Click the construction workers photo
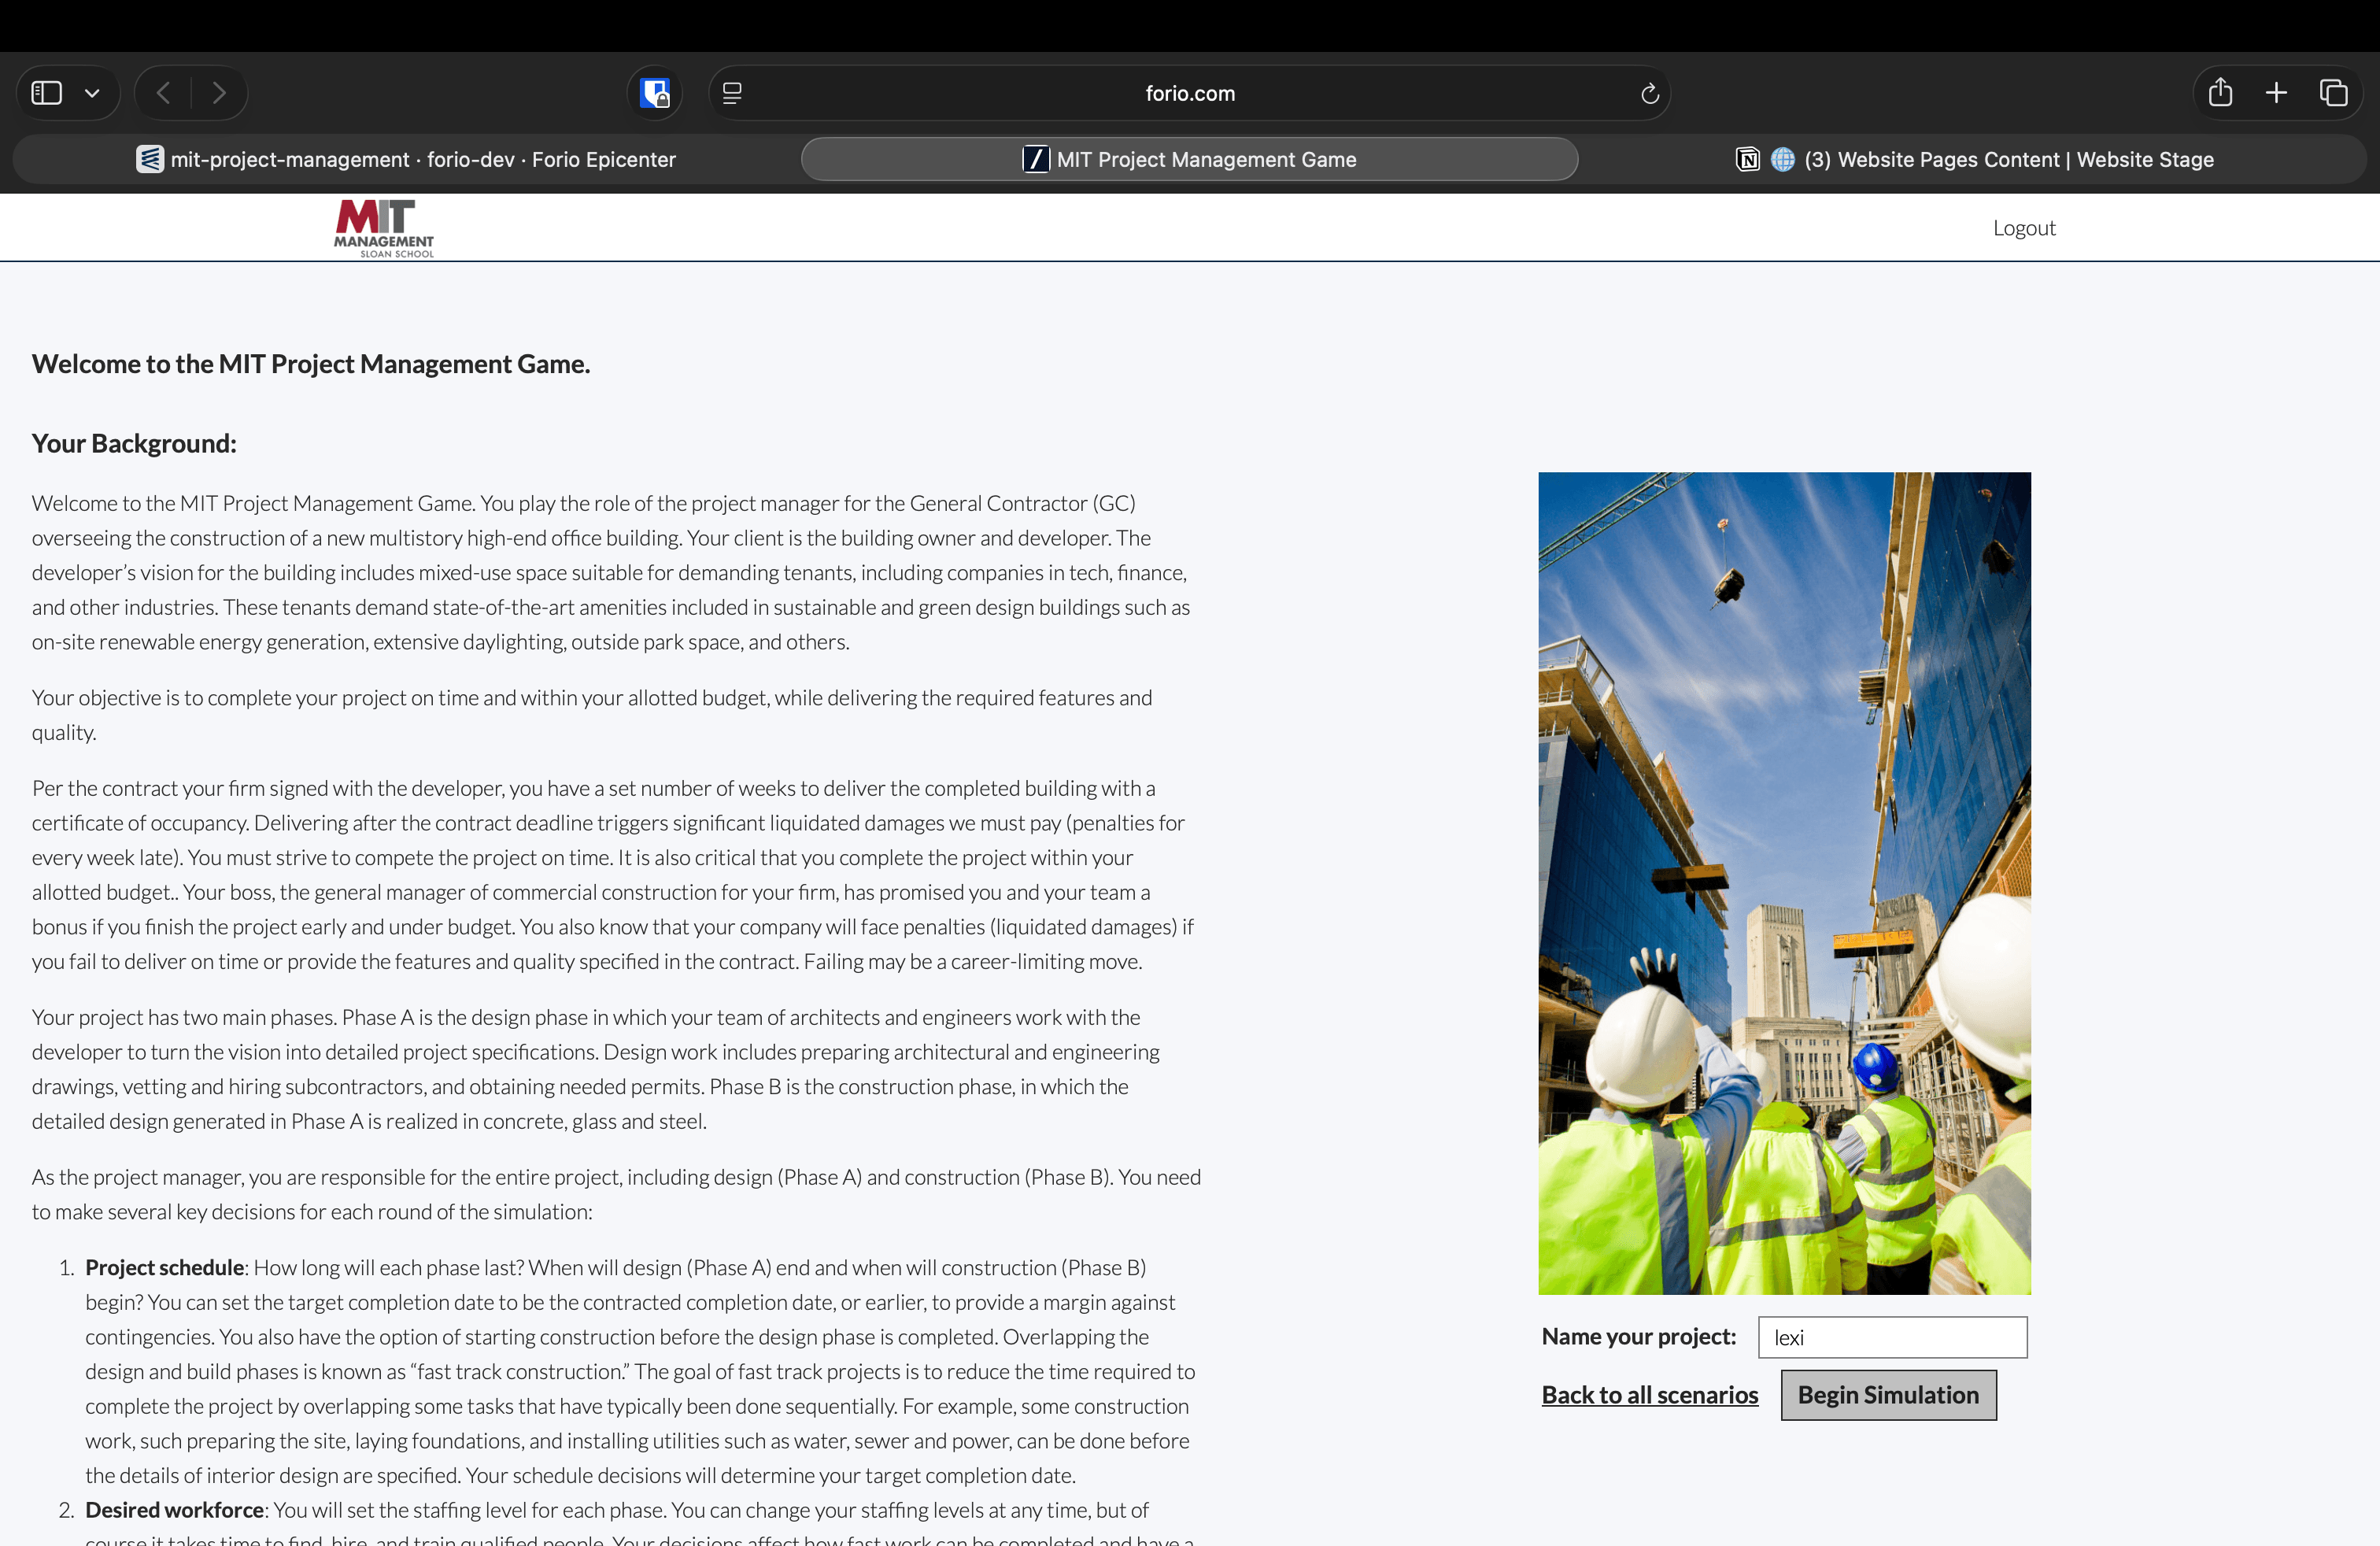Screen dimensions: 2380x1546 click(x=1784, y=883)
